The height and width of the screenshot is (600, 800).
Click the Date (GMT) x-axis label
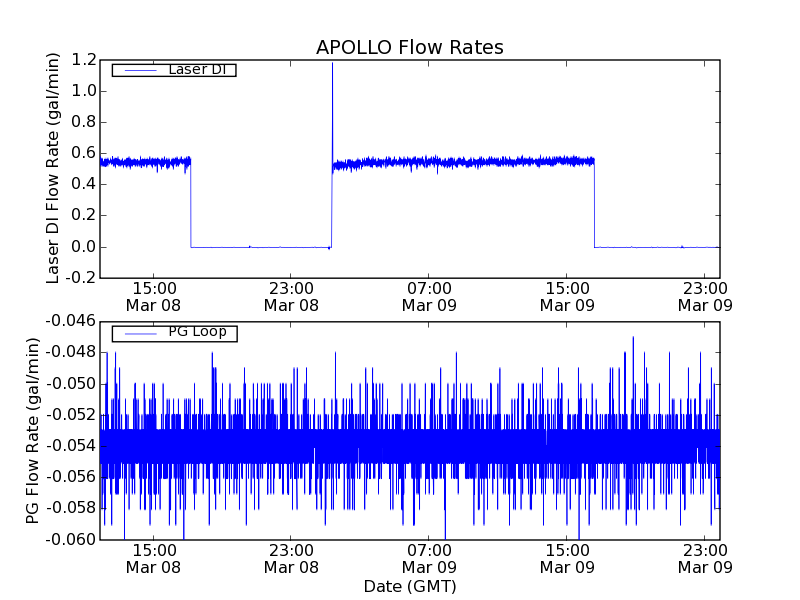[409, 586]
